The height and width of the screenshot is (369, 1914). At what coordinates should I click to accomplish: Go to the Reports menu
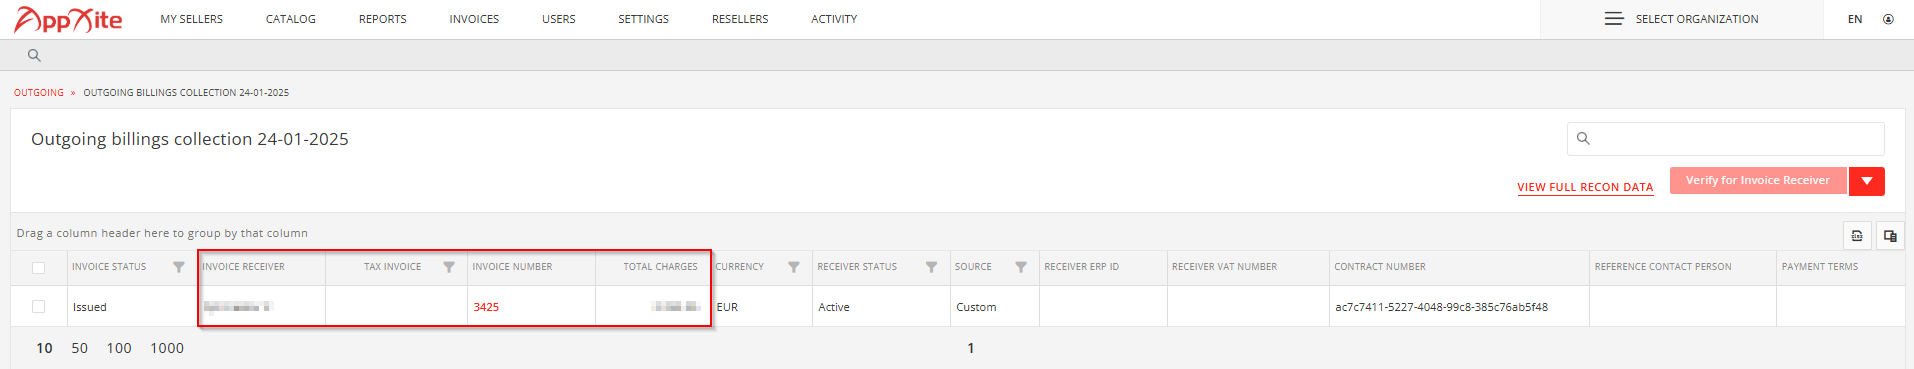click(x=383, y=19)
